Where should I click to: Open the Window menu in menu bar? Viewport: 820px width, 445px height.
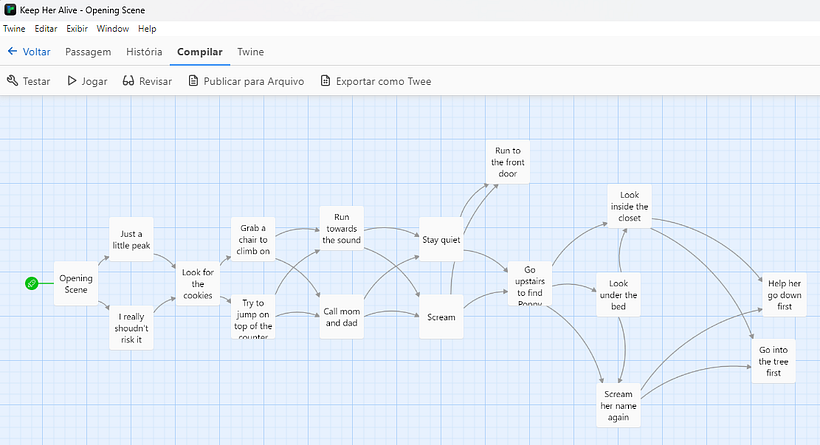tap(113, 29)
